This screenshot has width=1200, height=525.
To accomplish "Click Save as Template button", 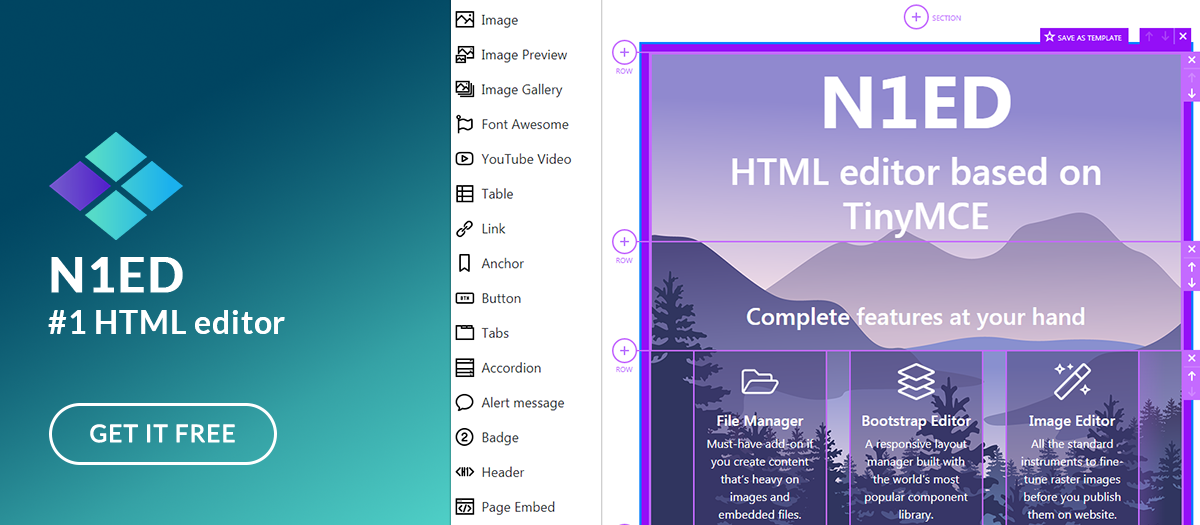I will [x=1085, y=37].
